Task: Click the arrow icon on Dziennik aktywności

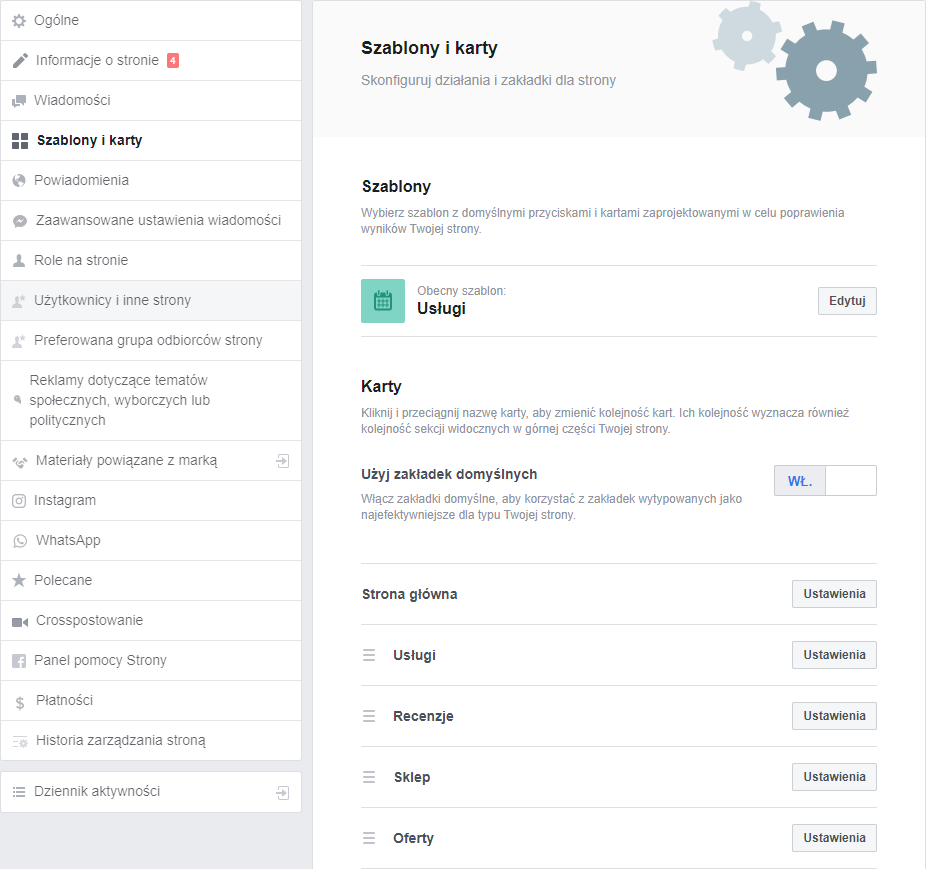Action: [x=283, y=792]
